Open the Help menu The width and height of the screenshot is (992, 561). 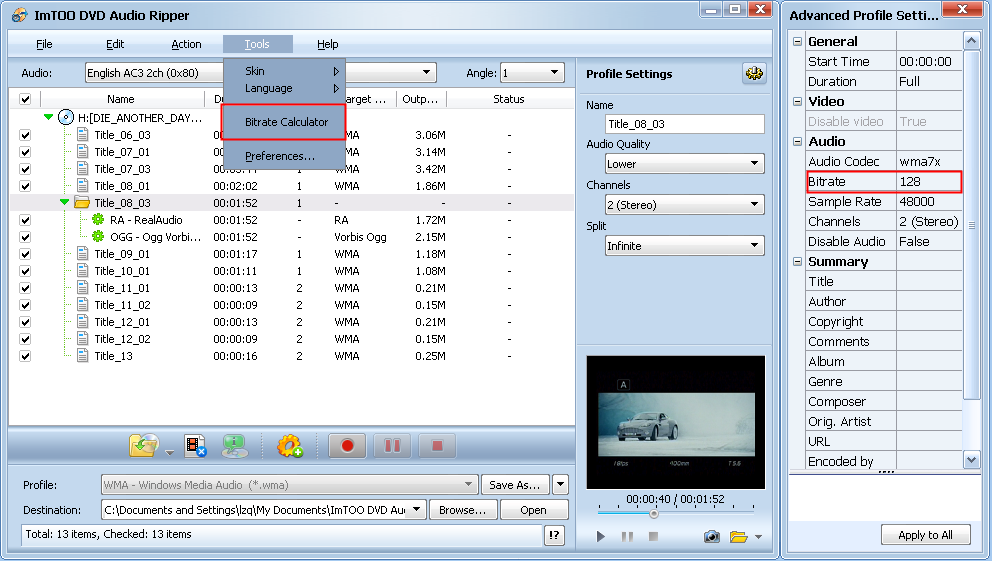pyautogui.click(x=328, y=44)
